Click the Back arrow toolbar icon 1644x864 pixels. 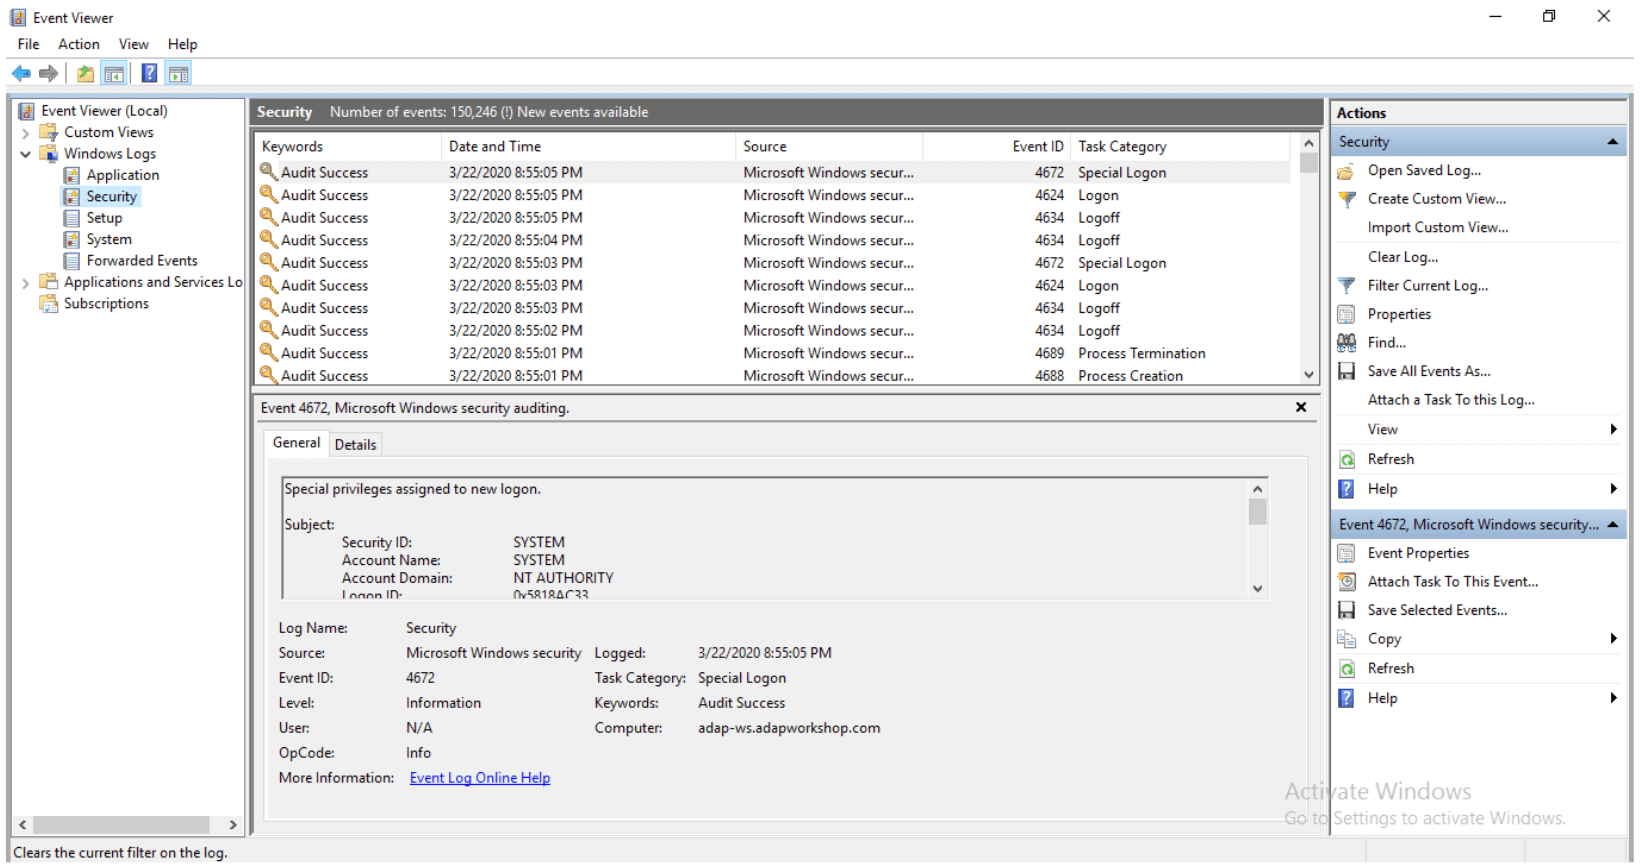point(21,73)
